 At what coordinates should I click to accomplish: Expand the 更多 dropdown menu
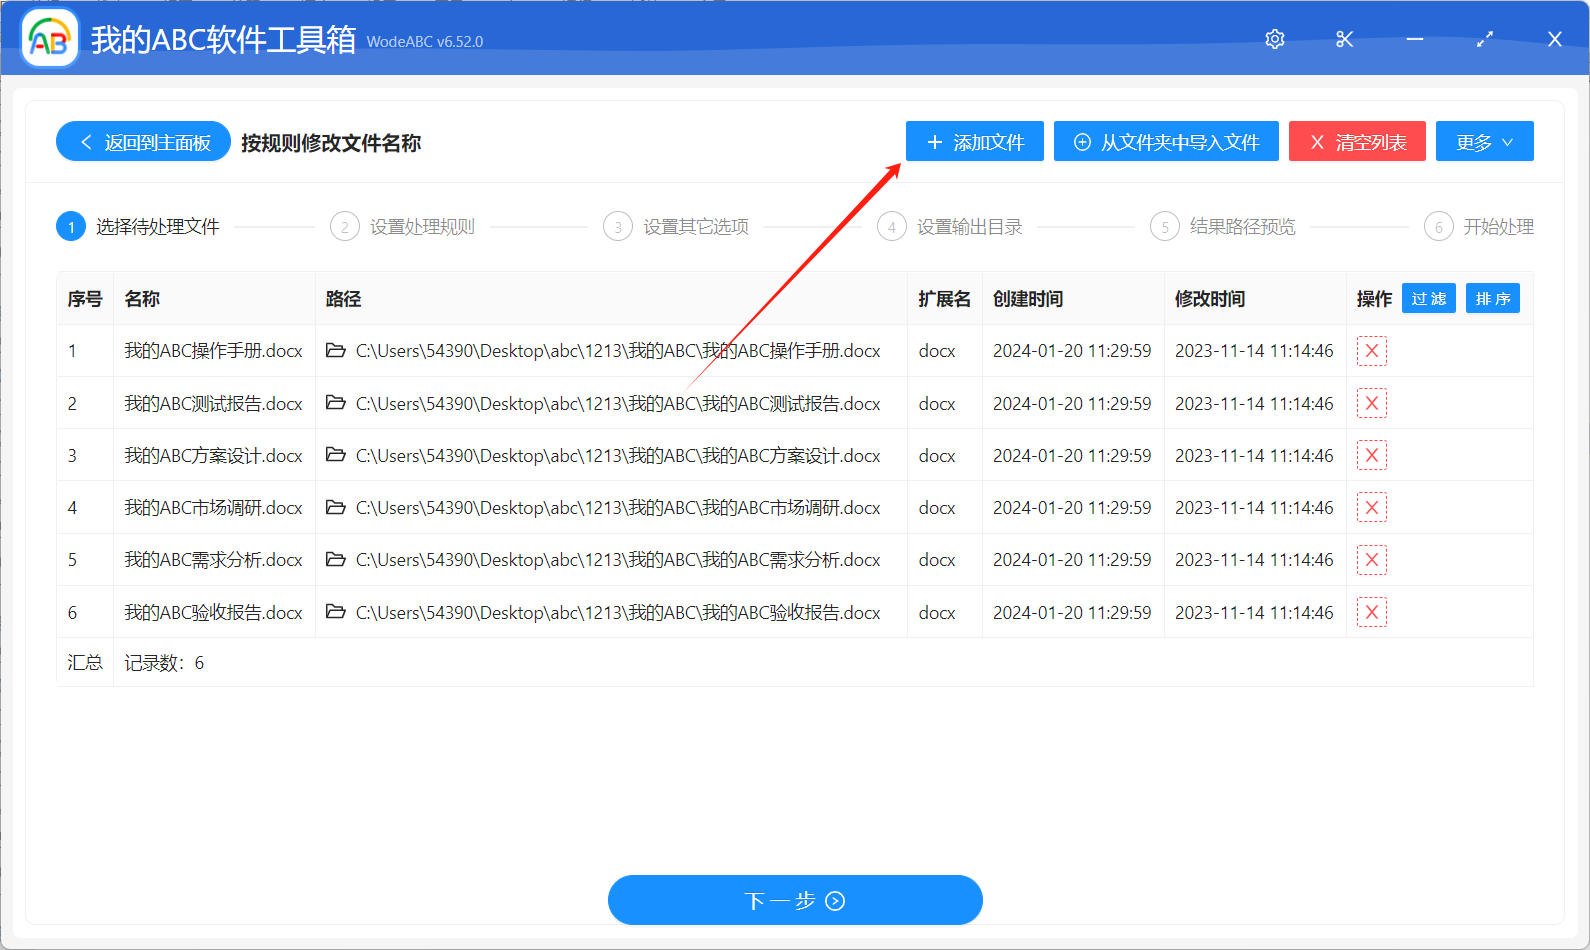click(1484, 142)
